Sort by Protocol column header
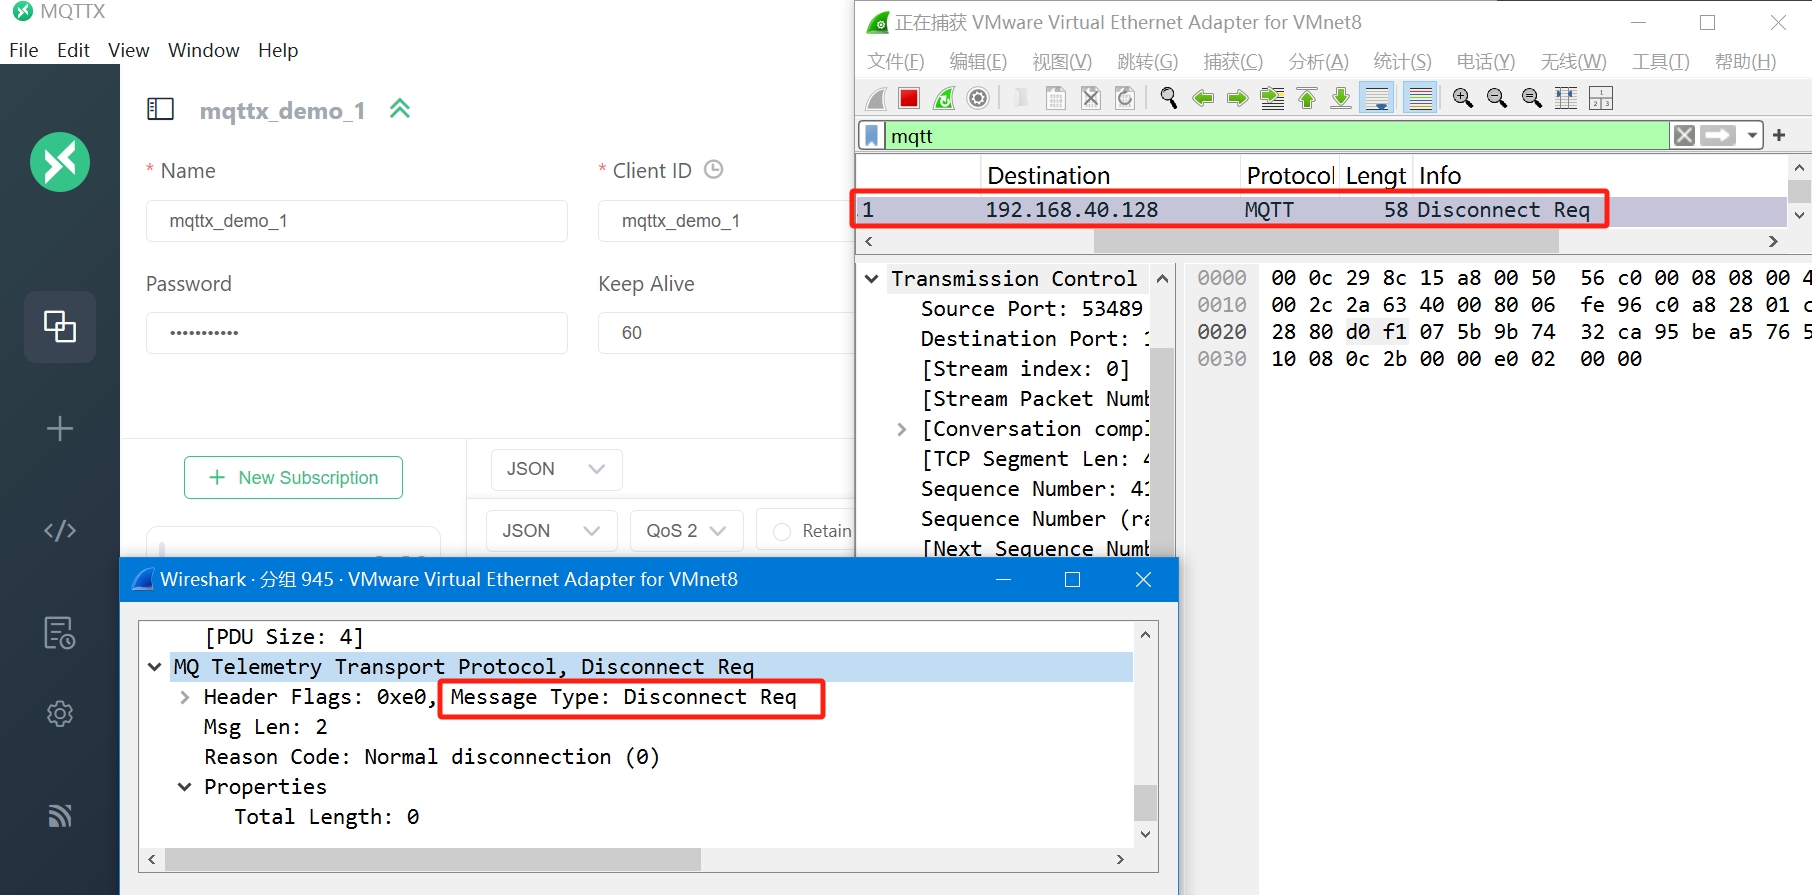 tap(1290, 175)
